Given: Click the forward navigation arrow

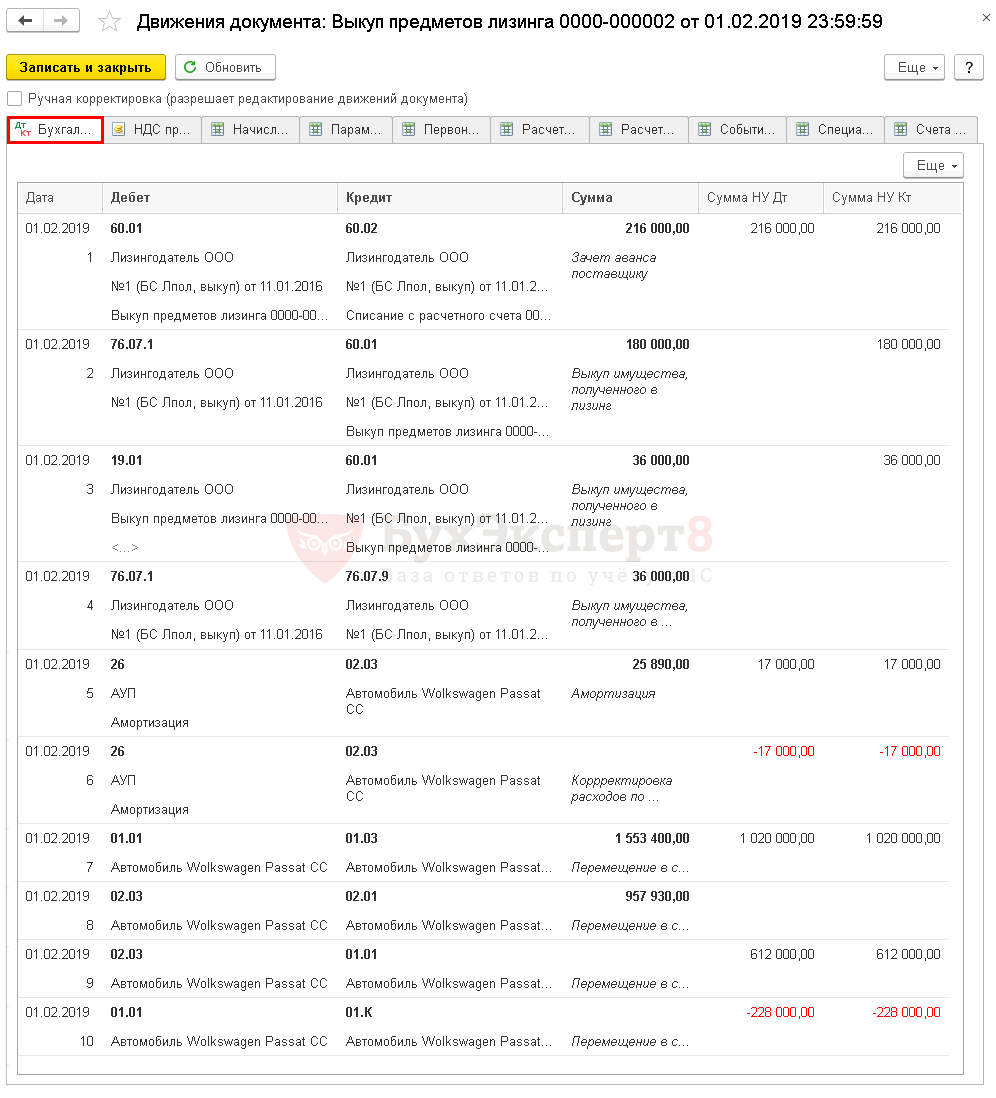Looking at the screenshot, I should 62,21.
